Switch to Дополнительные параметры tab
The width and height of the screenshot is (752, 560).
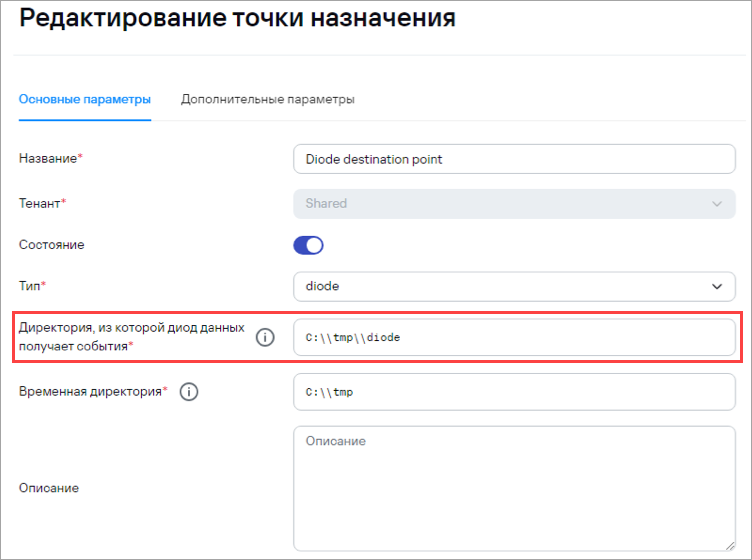coord(268,99)
